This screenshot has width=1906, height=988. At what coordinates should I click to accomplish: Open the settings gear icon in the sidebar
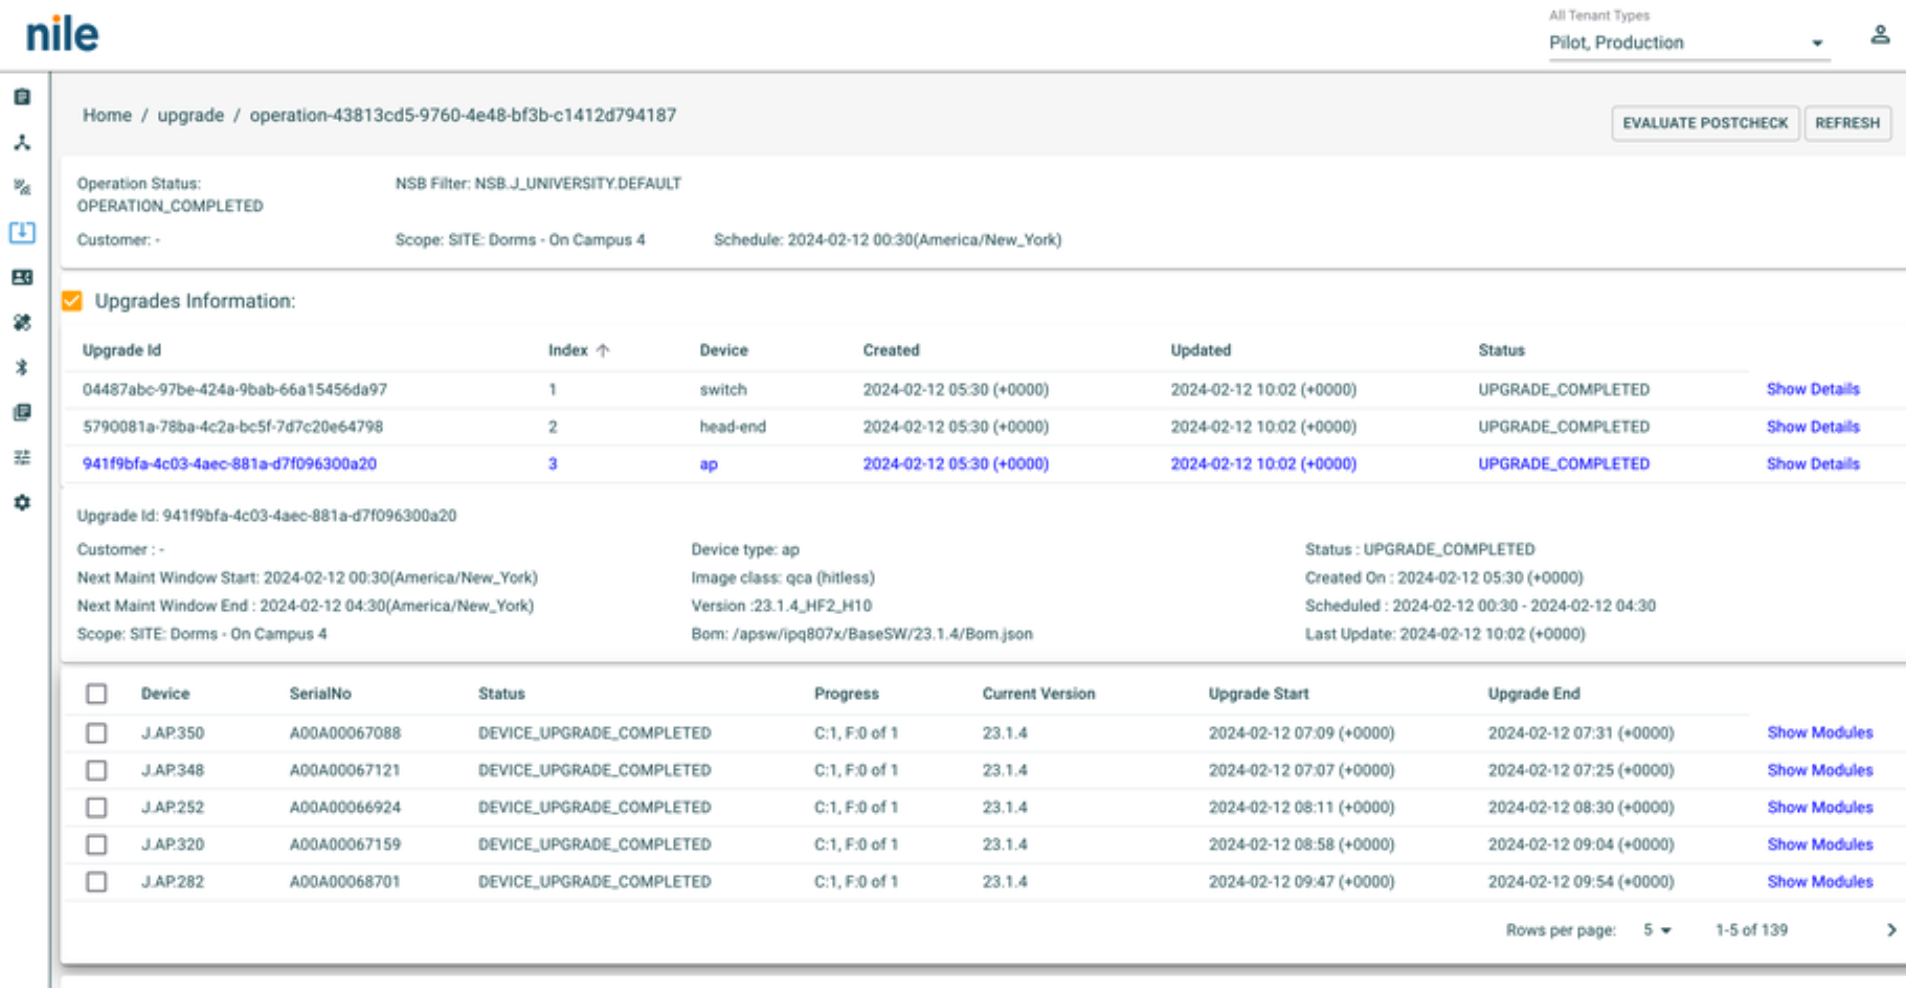tap(22, 502)
